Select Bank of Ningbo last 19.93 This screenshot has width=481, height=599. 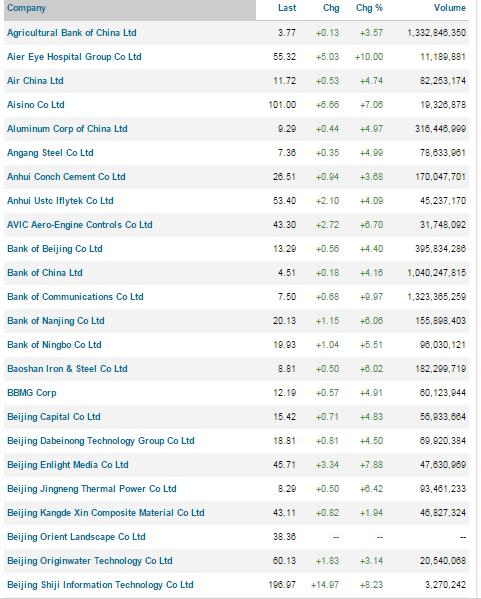284,345
